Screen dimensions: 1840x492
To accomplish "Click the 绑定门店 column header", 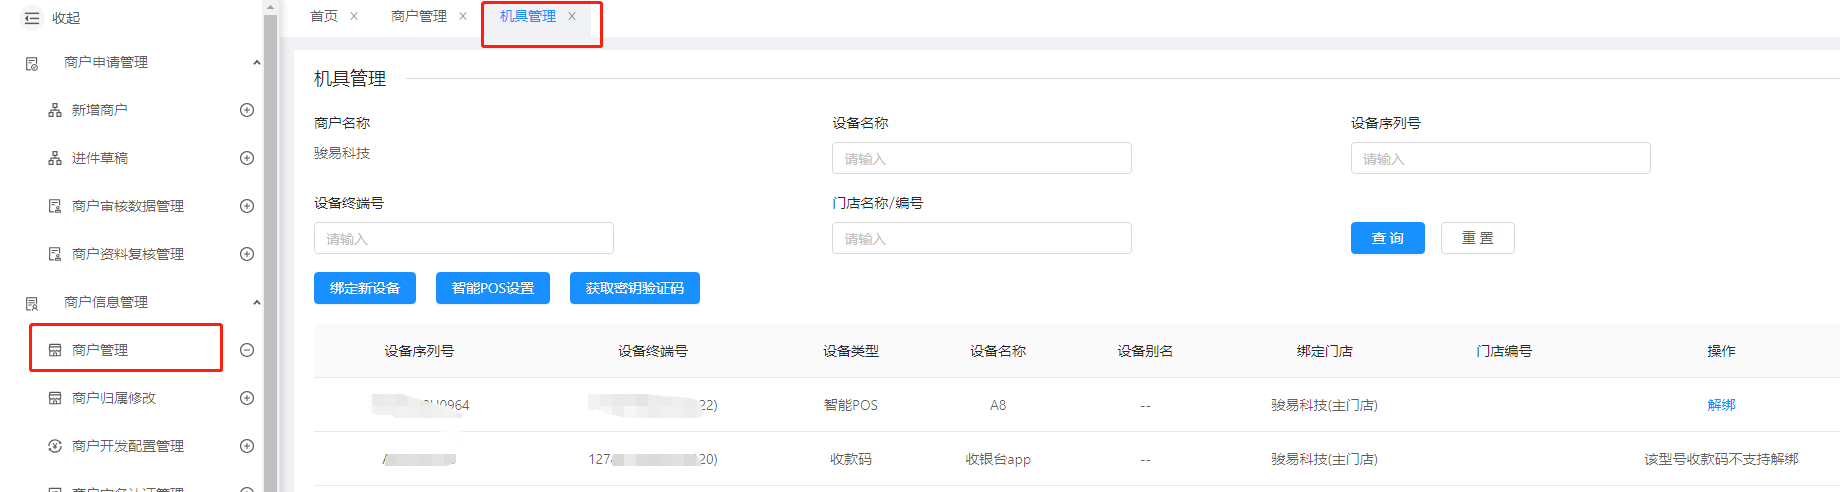I will tap(1325, 351).
